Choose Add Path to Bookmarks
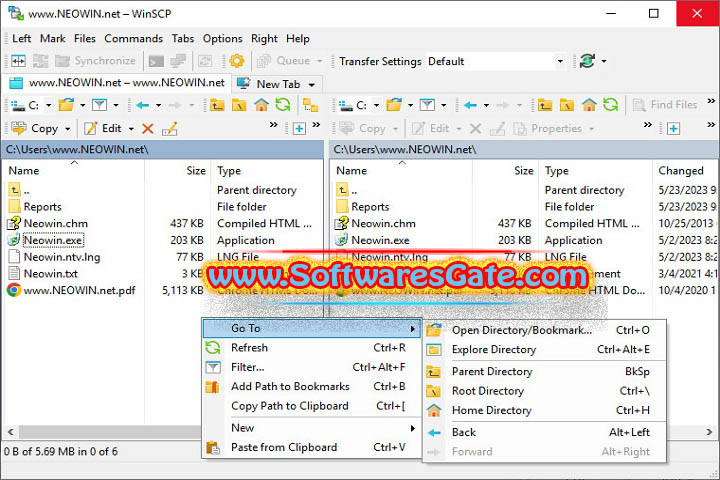Screen dimensions: 720x480 [311, 386]
